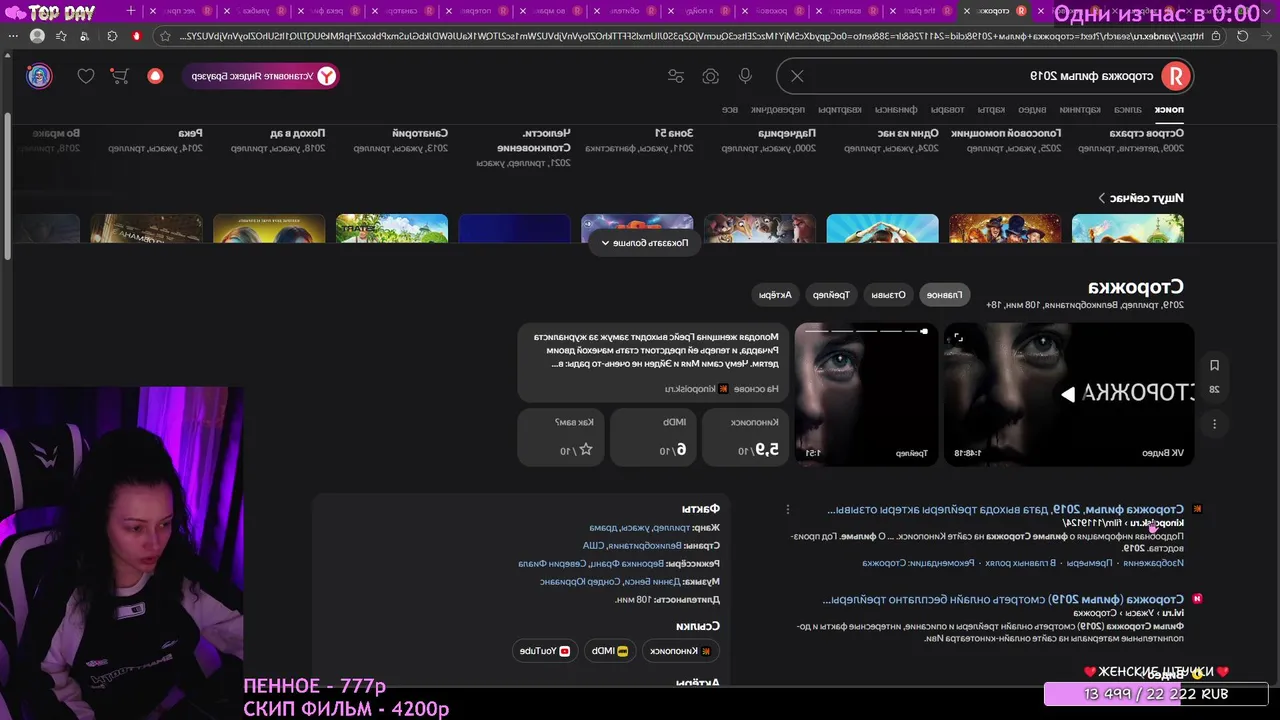Expand VK video to fullscreen with corner icon
The image size is (1280, 720).
(958, 338)
